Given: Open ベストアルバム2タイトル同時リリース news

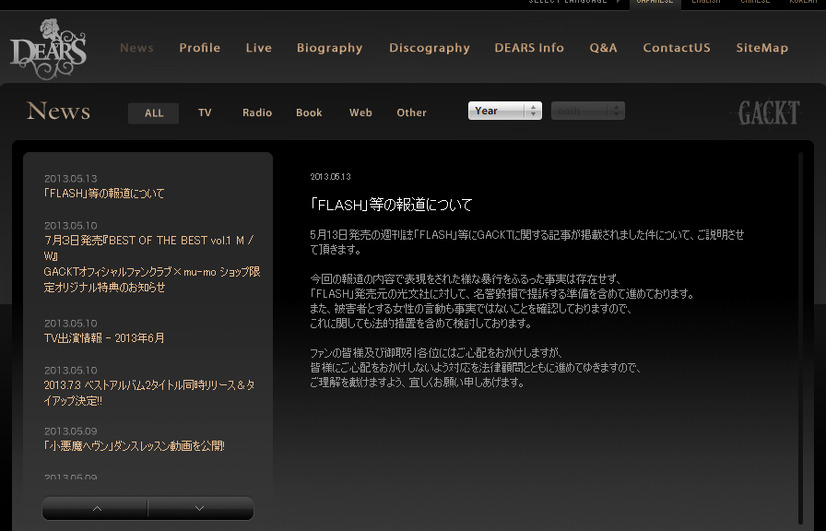Looking at the screenshot, I should (x=149, y=393).
